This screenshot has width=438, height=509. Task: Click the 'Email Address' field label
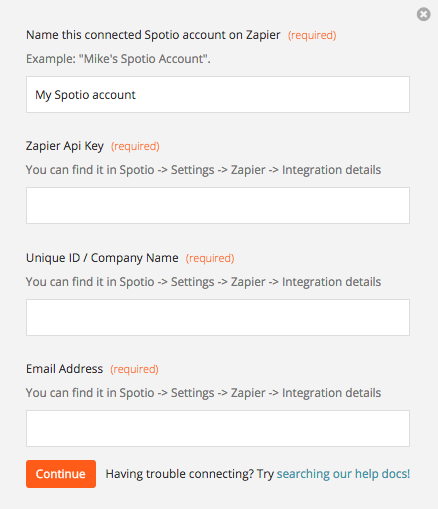coord(64,369)
